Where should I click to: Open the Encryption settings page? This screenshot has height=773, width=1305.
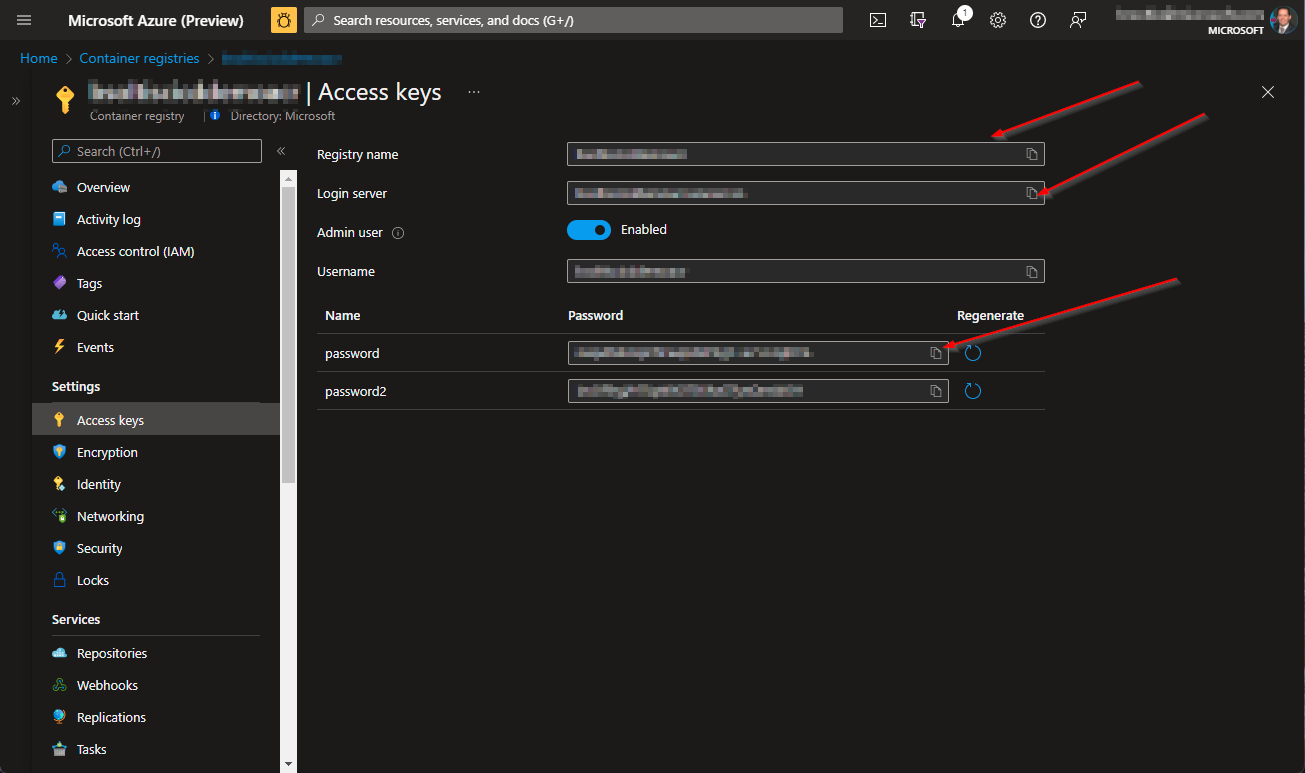tap(107, 452)
